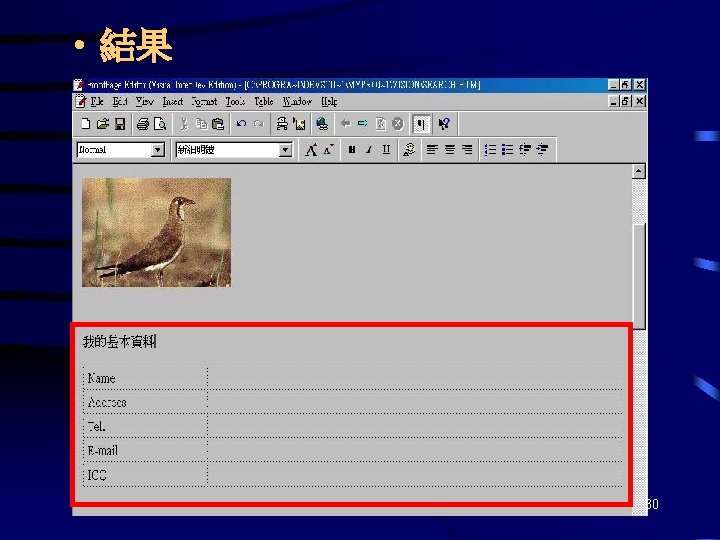Viewport: 720px width, 540px height.
Task: Toggle Show/Hide paragraph marks button
Action: coord(421,124)
